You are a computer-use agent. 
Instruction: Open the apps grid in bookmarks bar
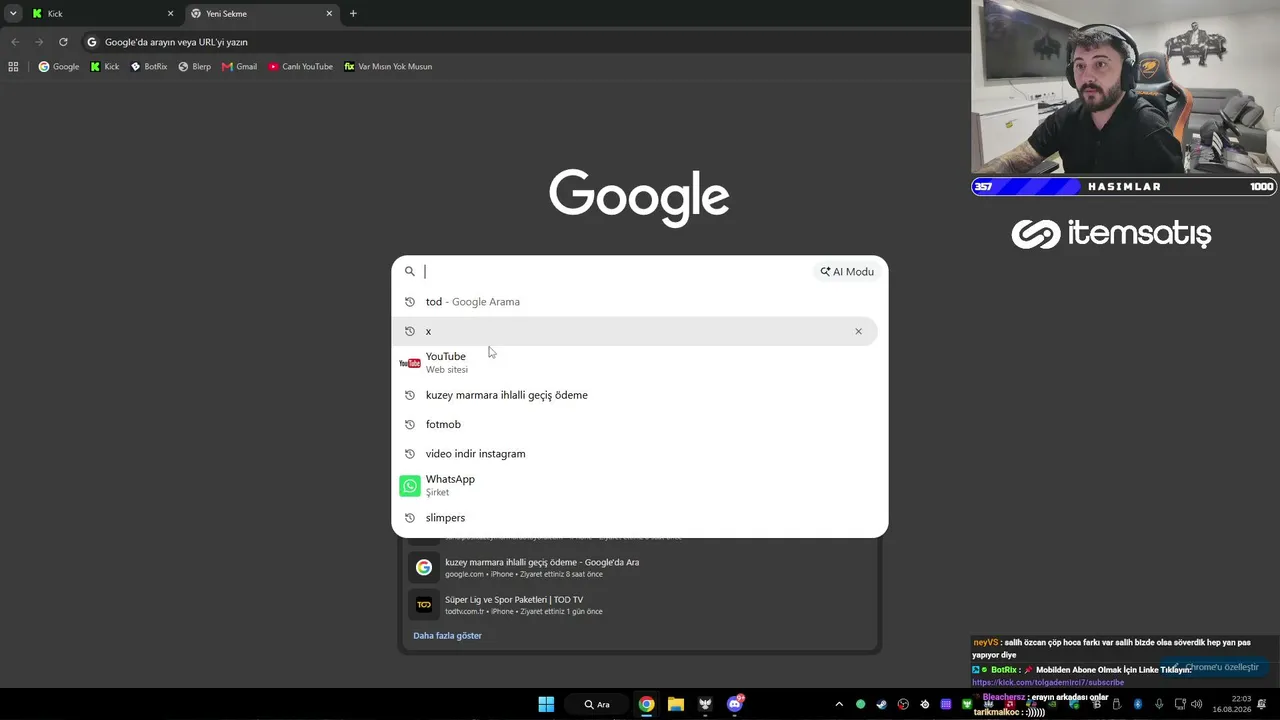click(13, 67)
